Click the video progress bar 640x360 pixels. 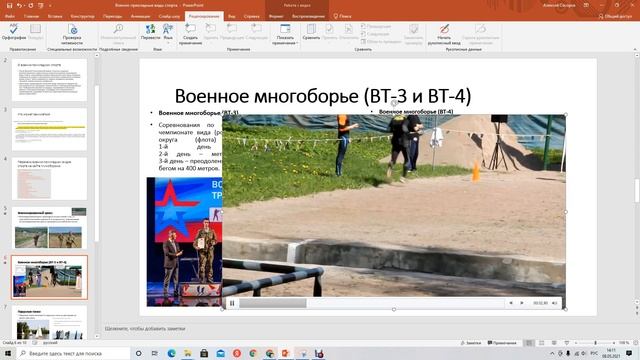371,303
